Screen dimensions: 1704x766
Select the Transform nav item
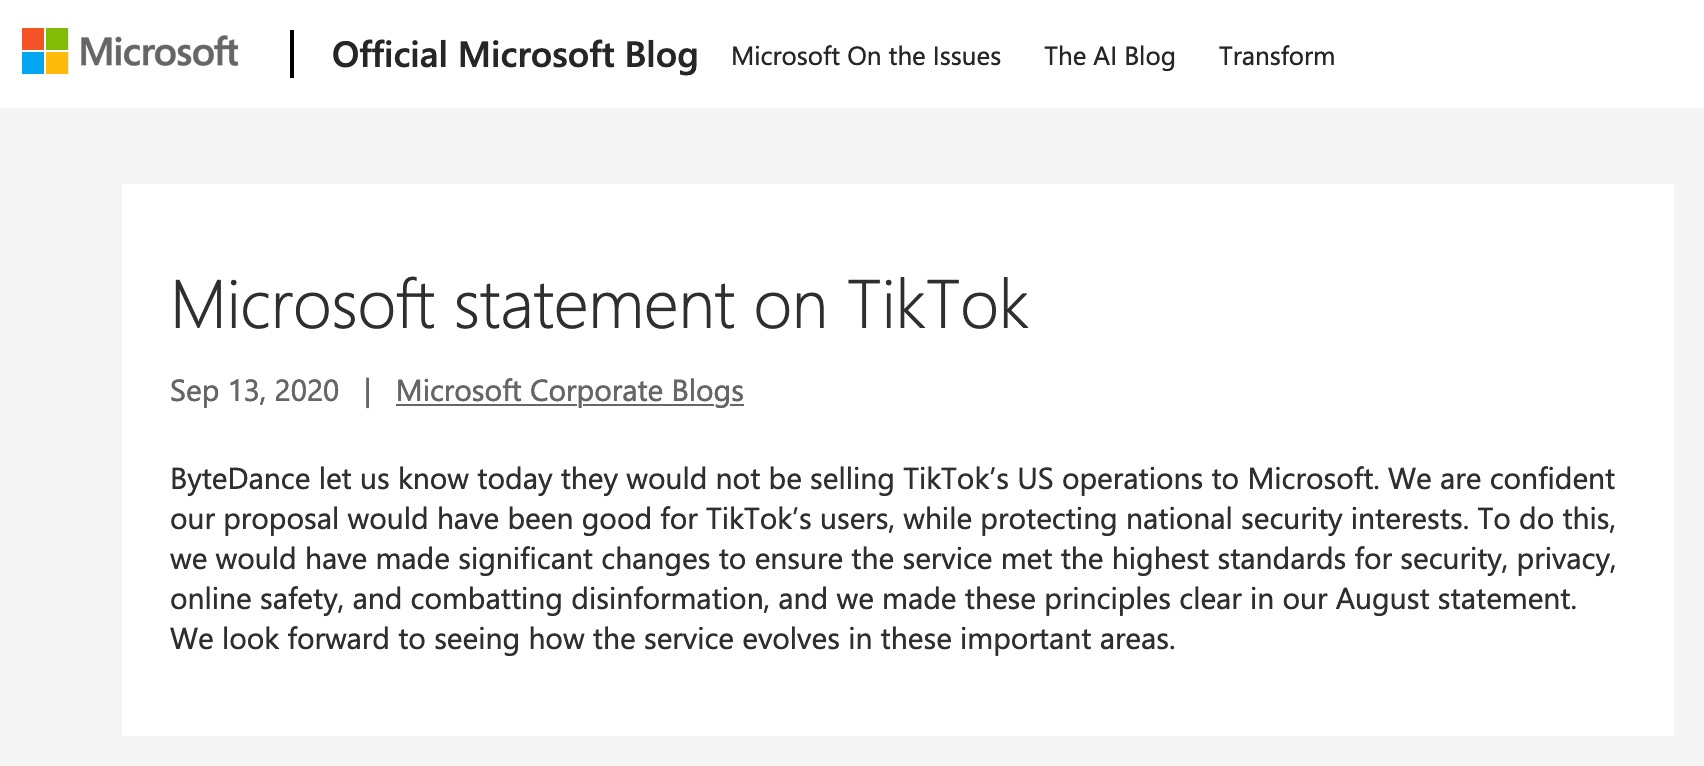click(x=1277, y=56)
